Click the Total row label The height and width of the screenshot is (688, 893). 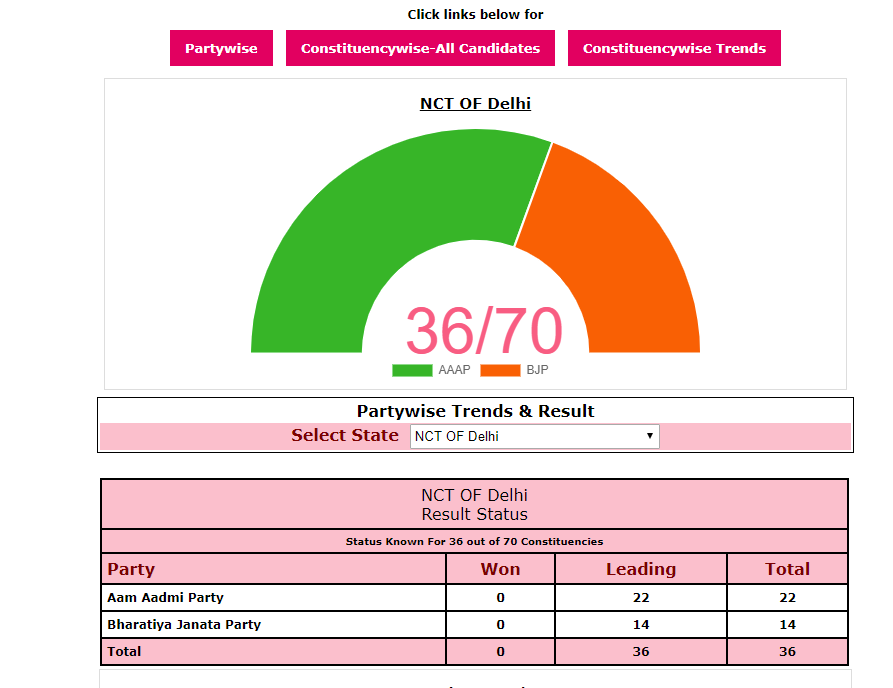pyautogui.click(x=124, y=652)
